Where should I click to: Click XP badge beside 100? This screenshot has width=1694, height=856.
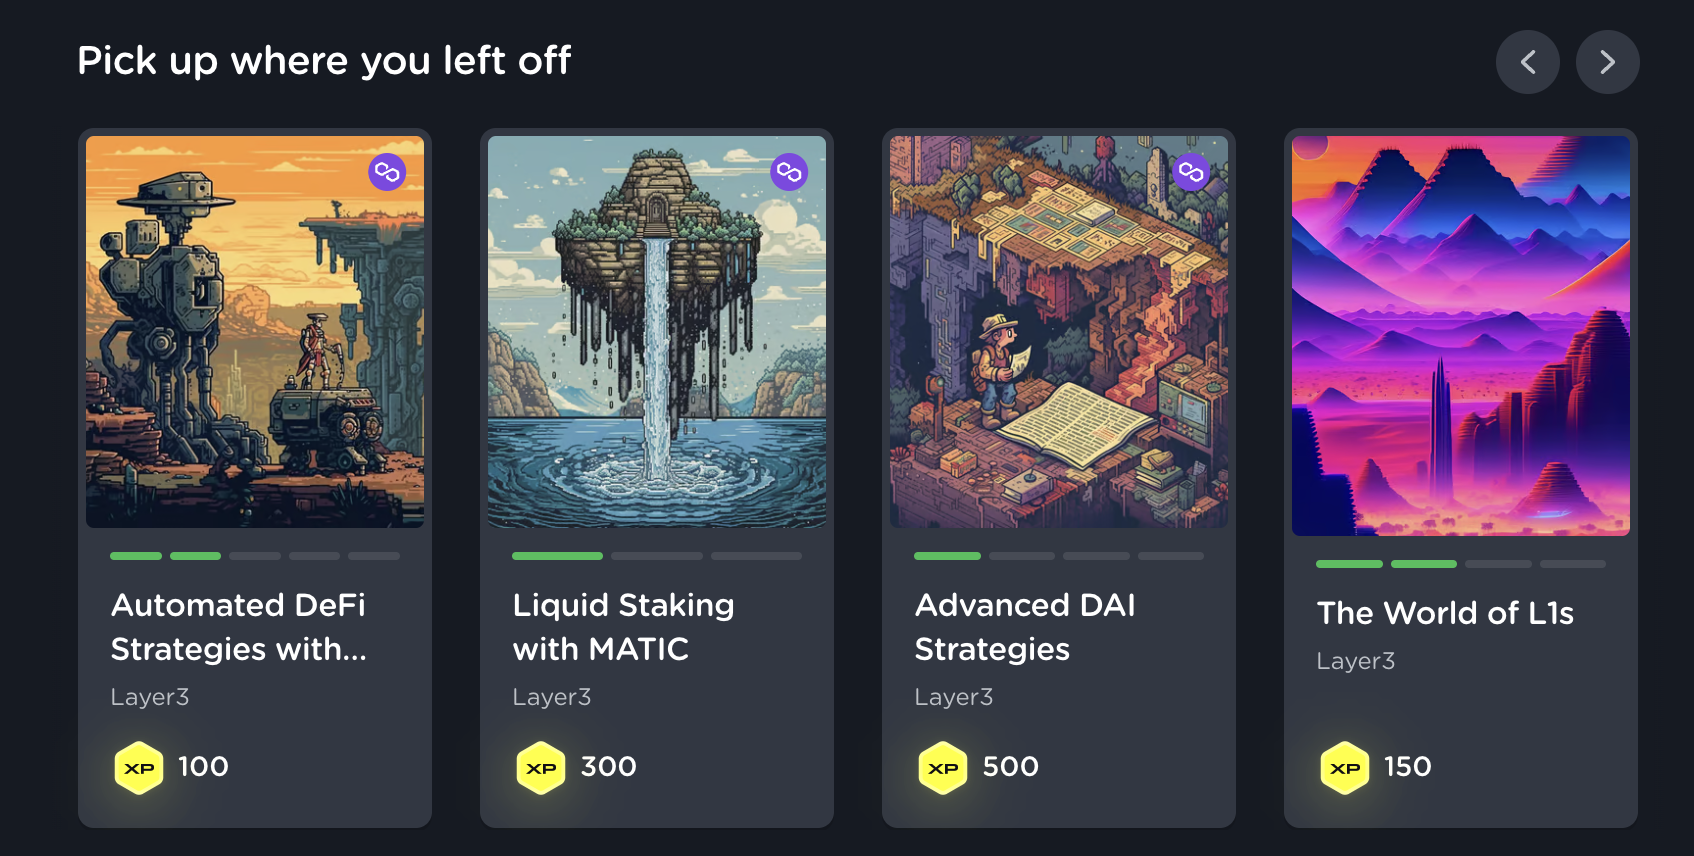pos(139,768)
